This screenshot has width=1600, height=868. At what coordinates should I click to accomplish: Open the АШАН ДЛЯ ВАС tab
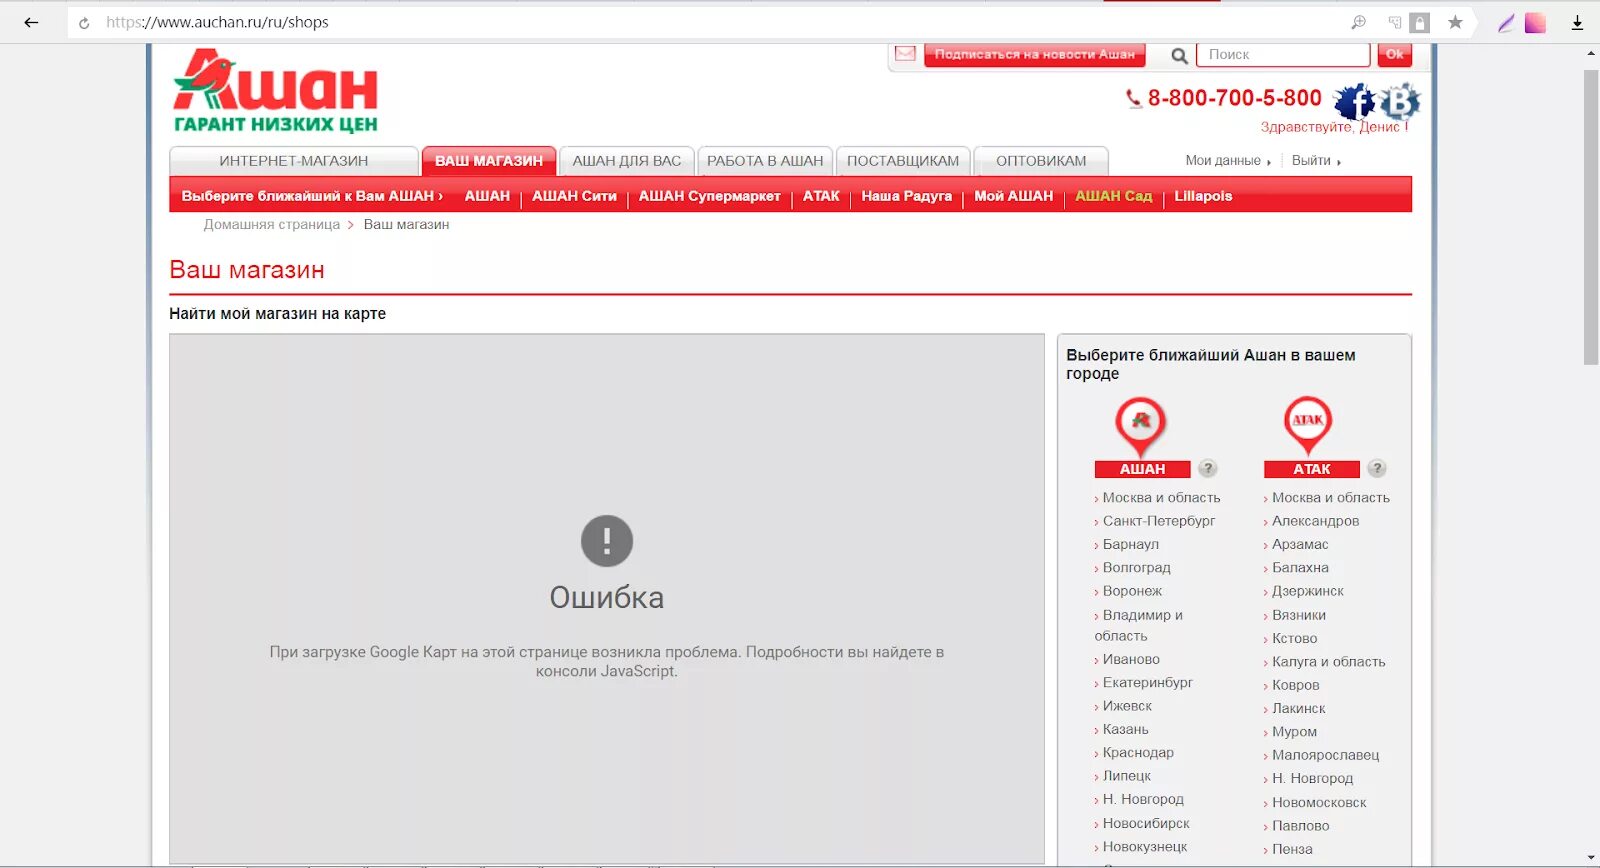pos(627,161)
